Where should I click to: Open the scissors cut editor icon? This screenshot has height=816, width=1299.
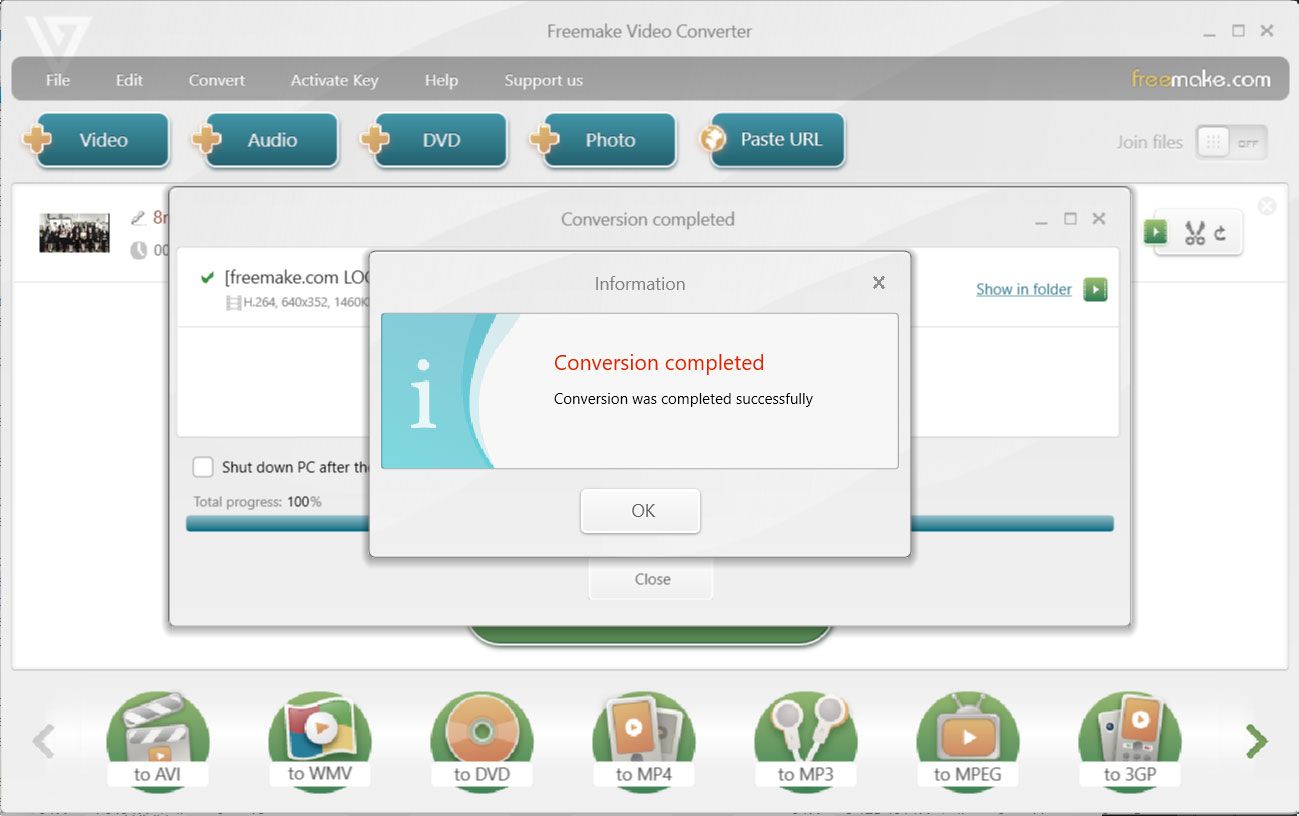pos(1195,234)
